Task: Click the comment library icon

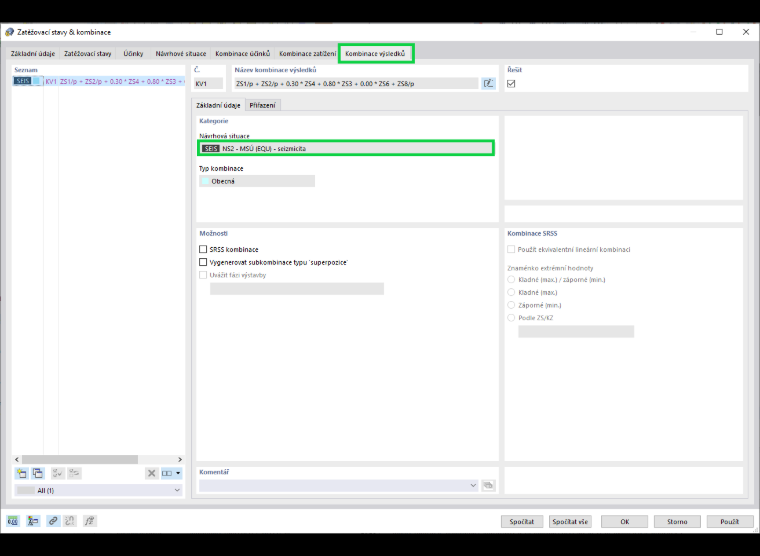Action: point(488,485)
